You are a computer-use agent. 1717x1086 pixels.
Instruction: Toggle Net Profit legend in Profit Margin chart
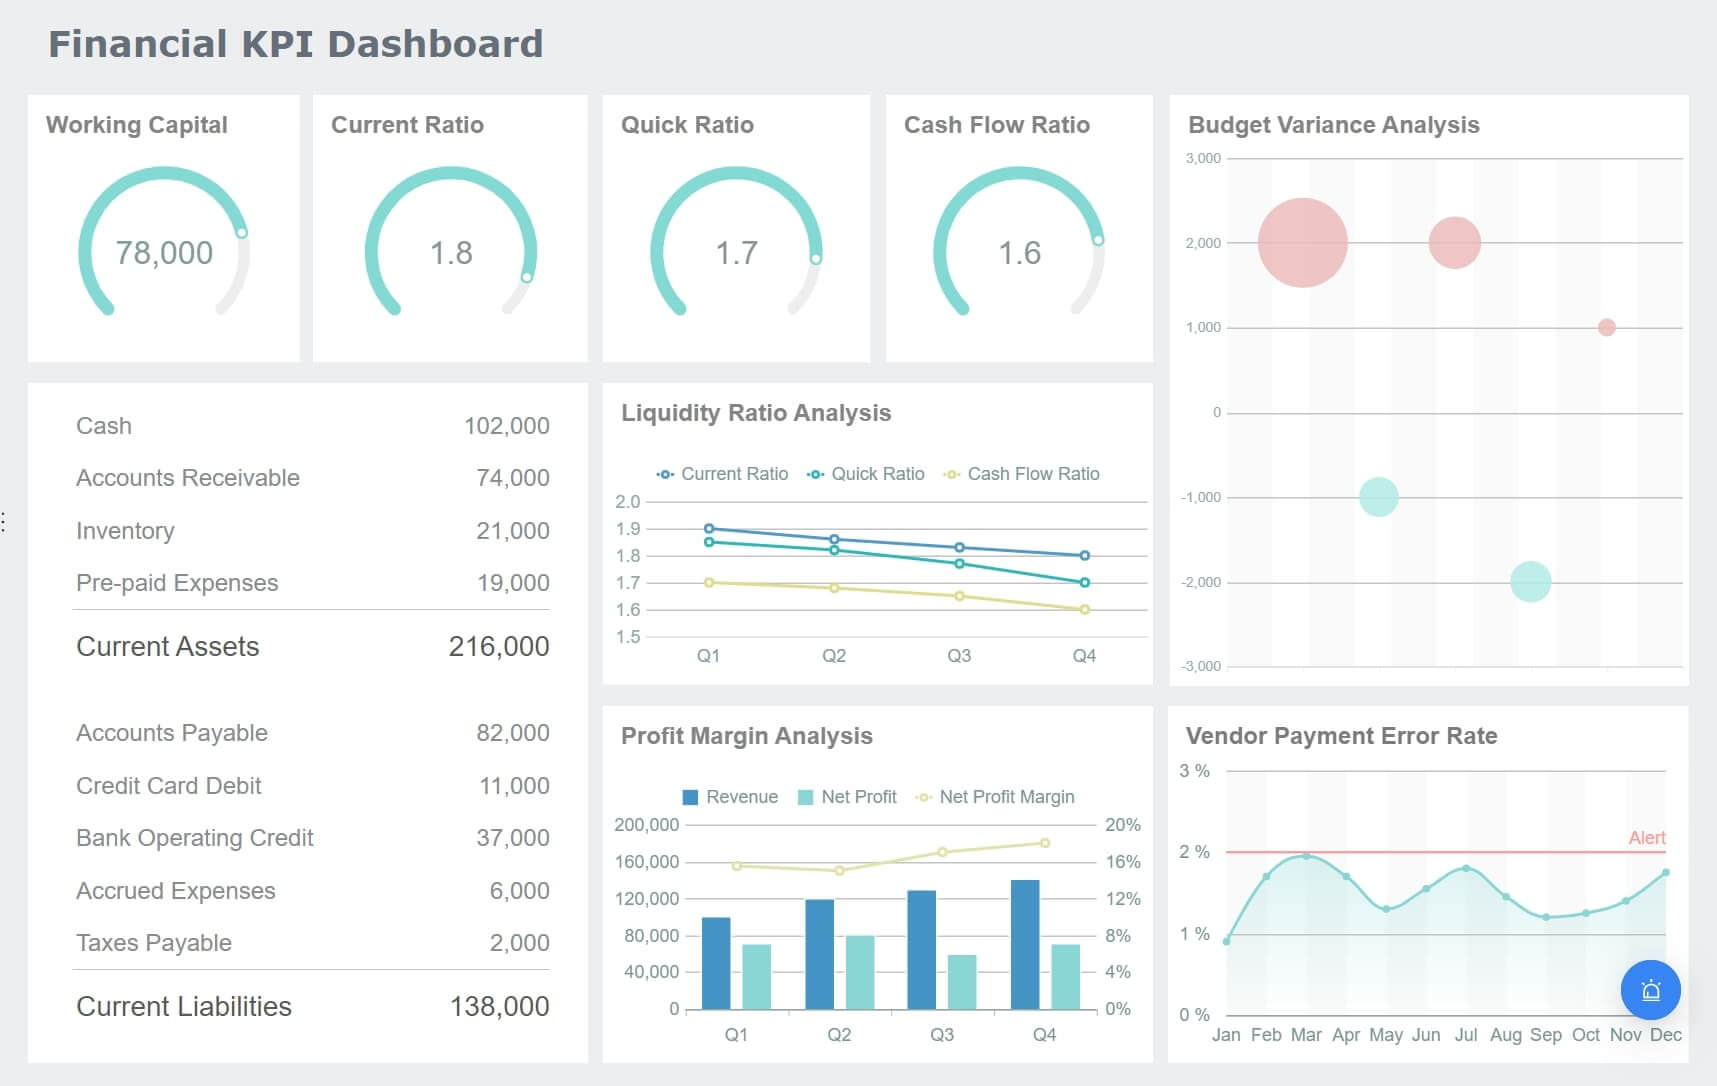[847, 797]
